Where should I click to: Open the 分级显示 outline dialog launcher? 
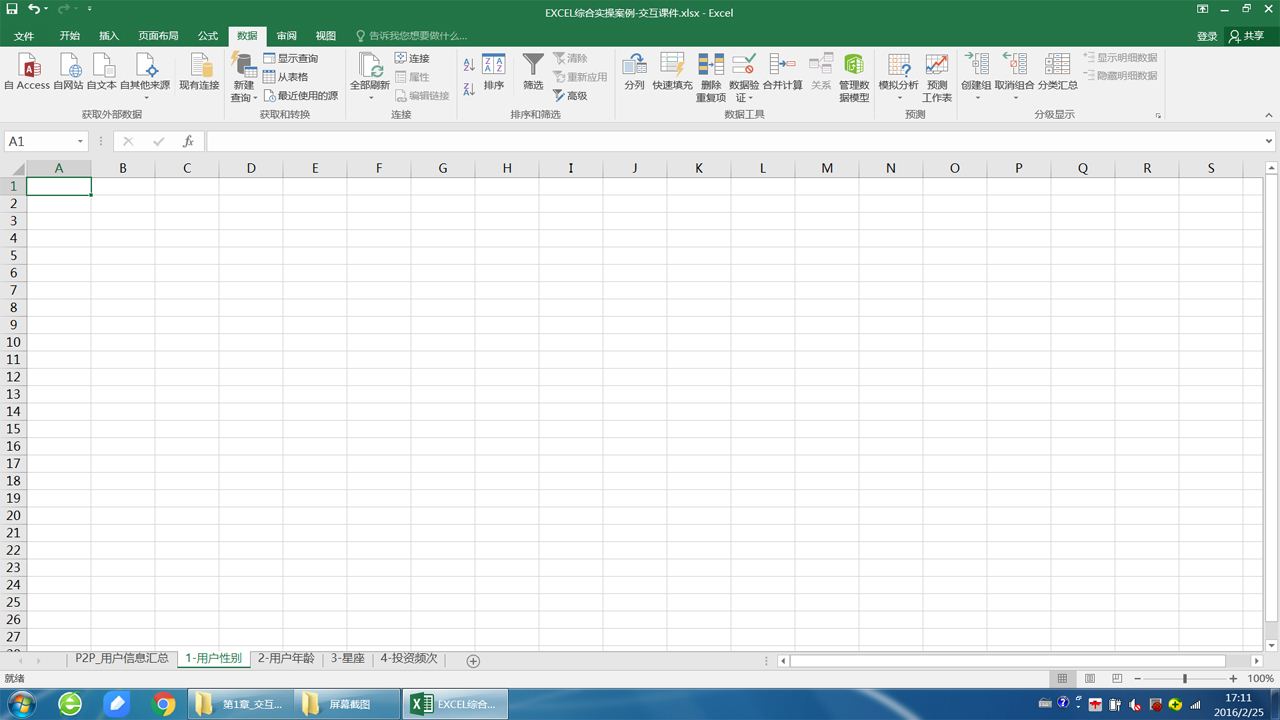click(x=1158, y=116)
